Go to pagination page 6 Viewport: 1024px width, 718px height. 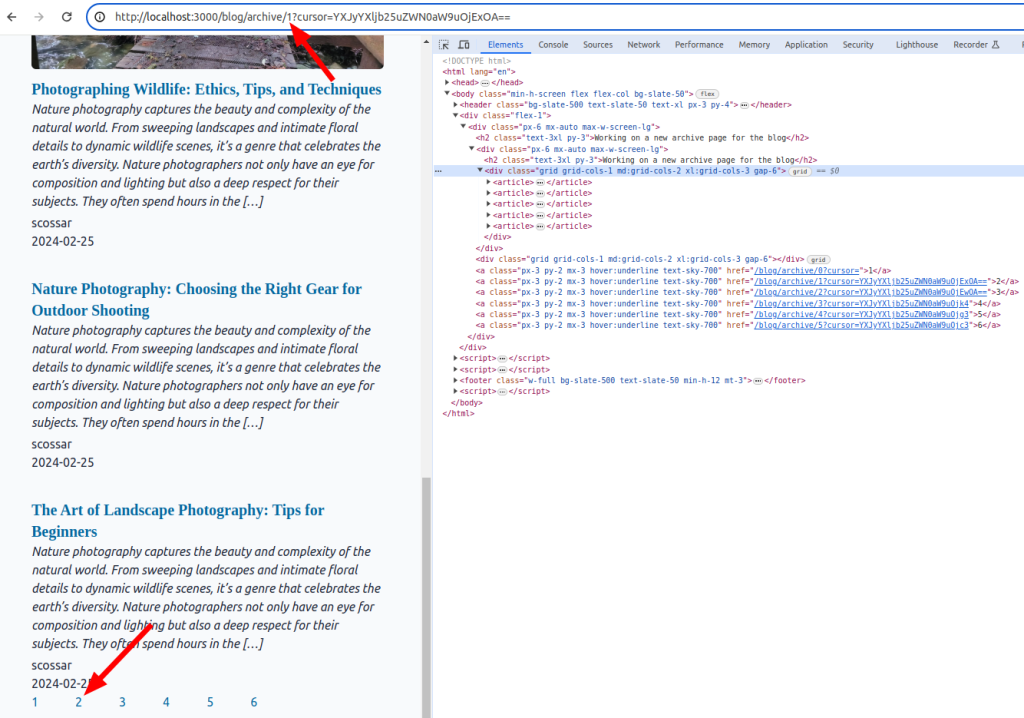(254, 702)
